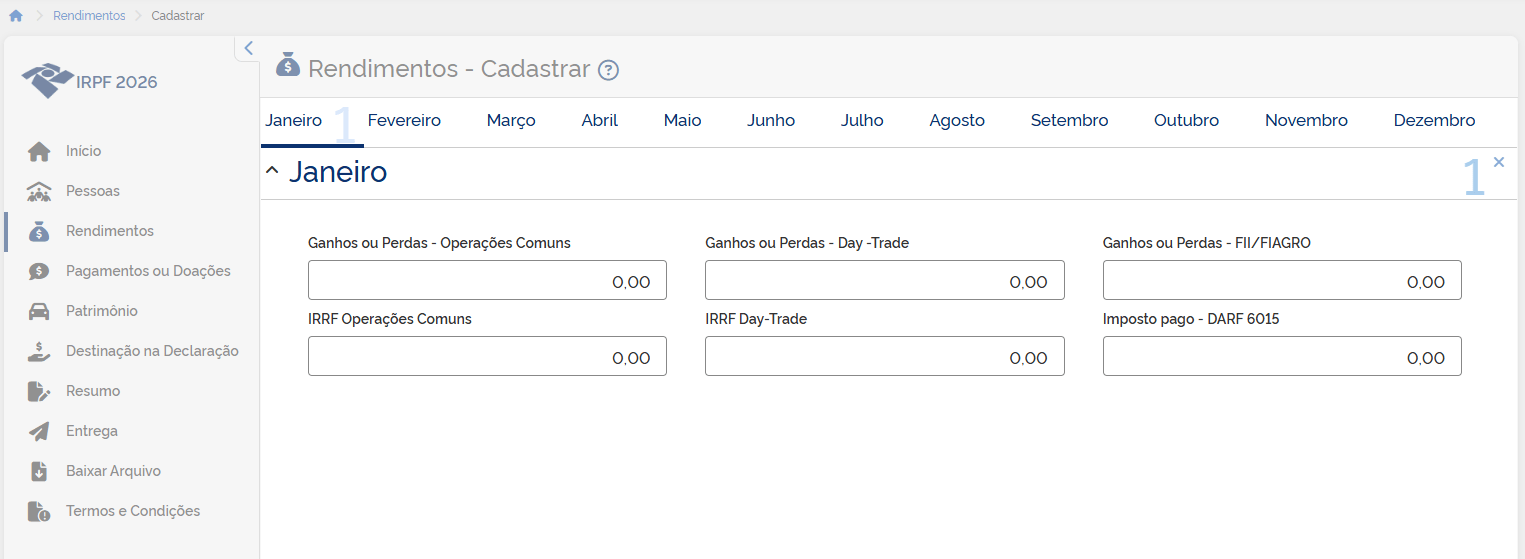Click the Imposto pago DARF 6015 field
1525x559 pixels.
(x=1281, y=357)
